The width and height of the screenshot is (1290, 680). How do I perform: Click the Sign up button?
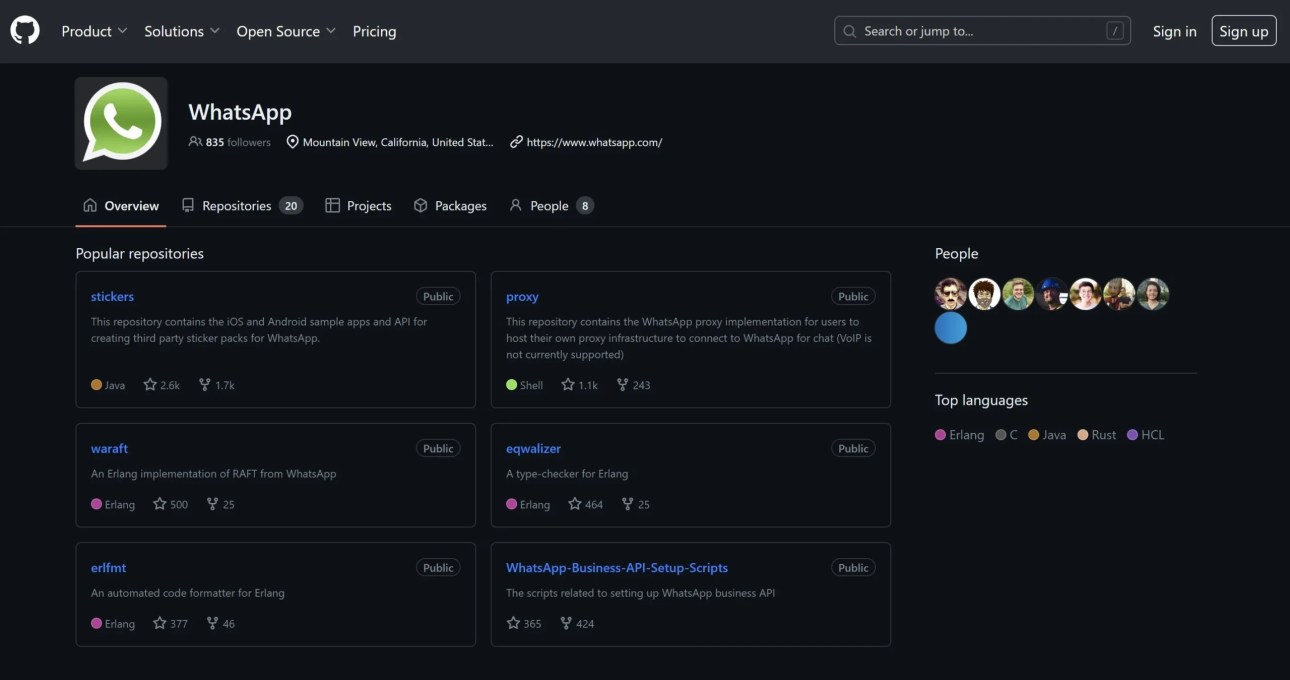tap(1244, 31)
